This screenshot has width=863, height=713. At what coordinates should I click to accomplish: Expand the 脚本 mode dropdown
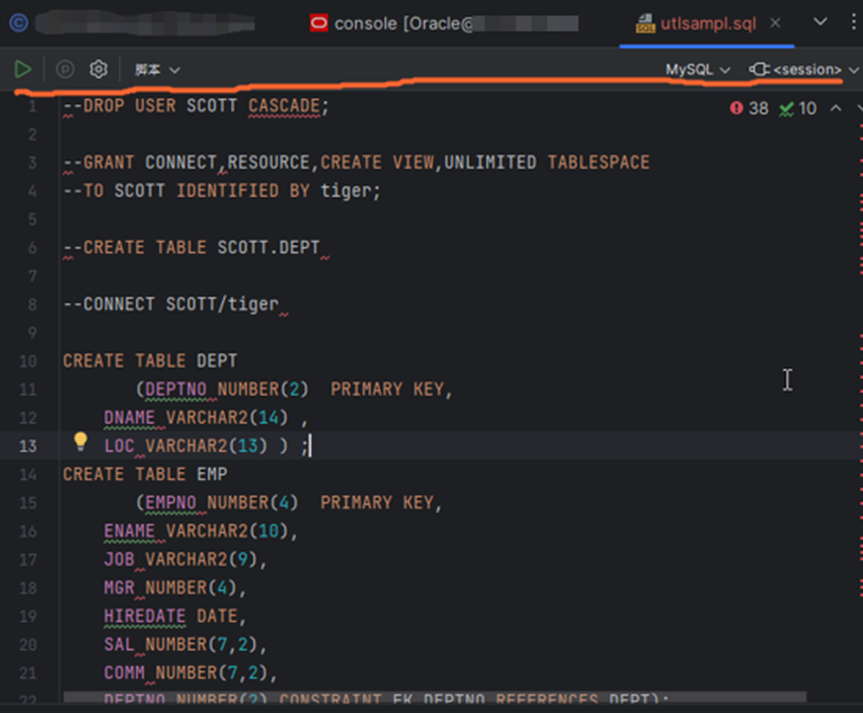pos(157,69)
